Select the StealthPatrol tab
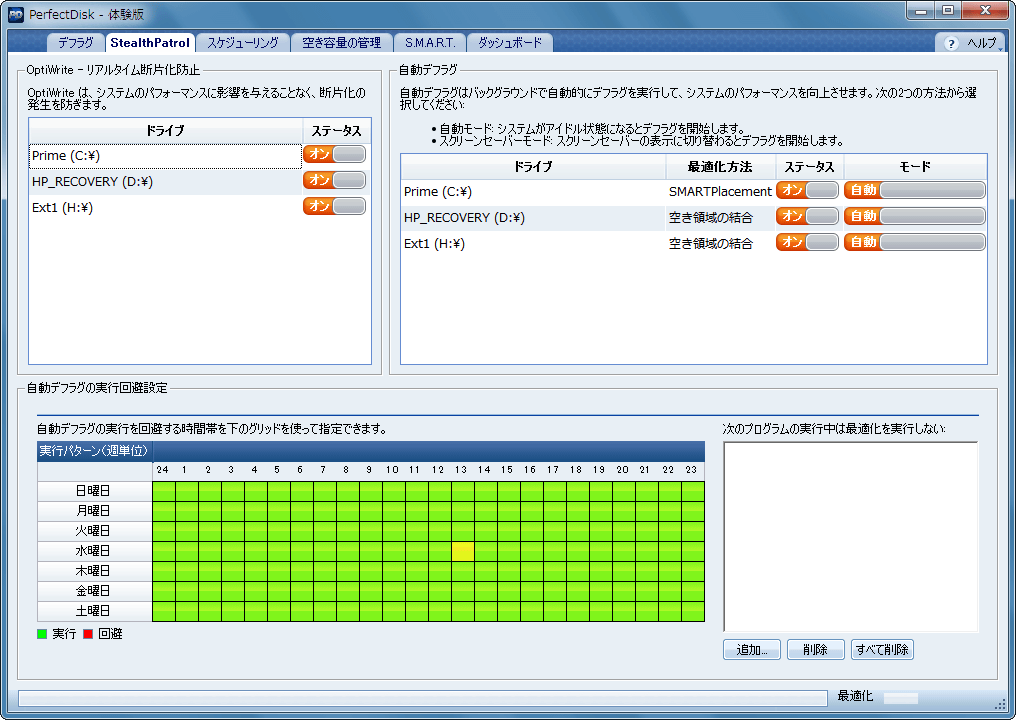 150,43
